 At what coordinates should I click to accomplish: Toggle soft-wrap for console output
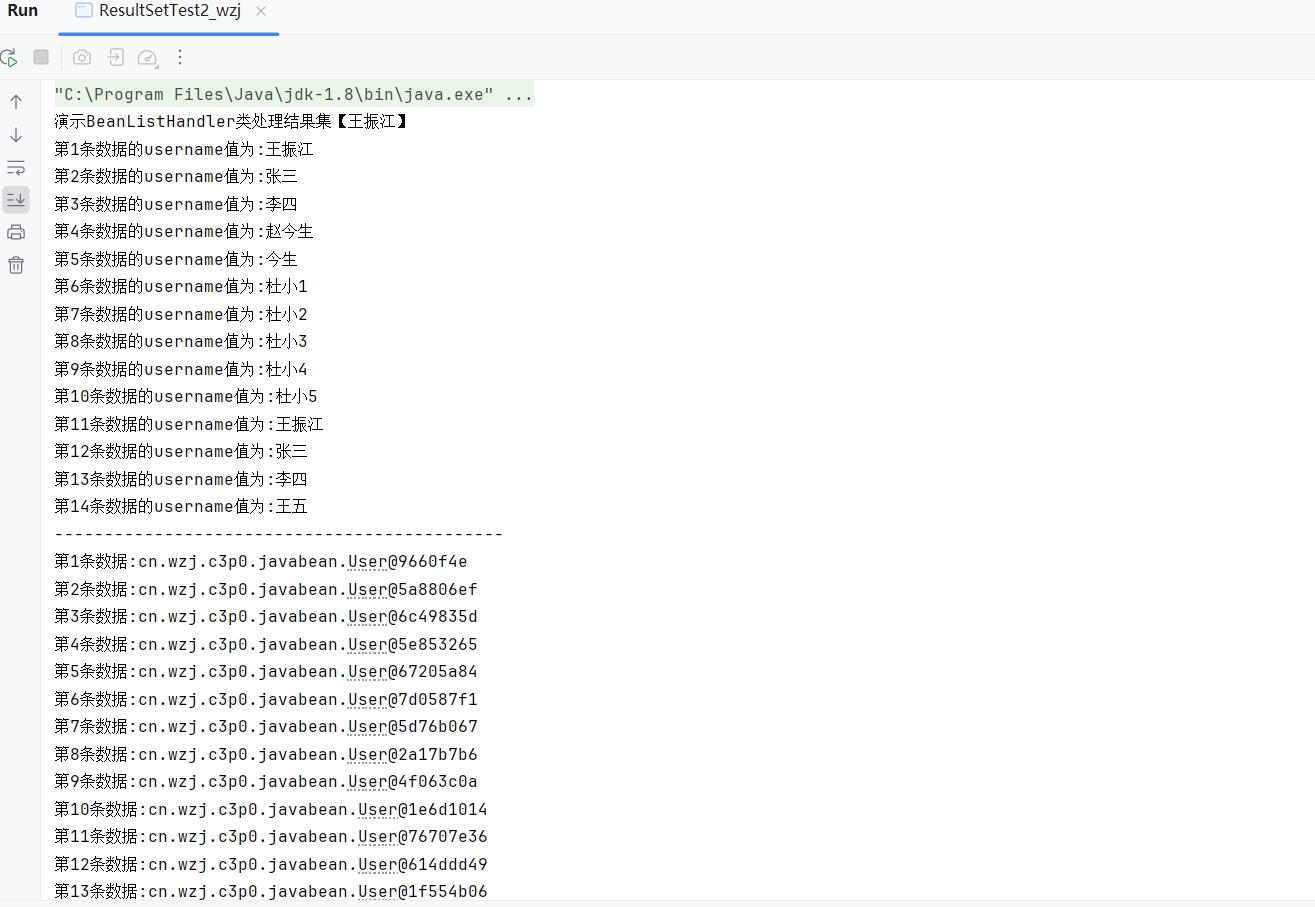(x=16, y=167)
